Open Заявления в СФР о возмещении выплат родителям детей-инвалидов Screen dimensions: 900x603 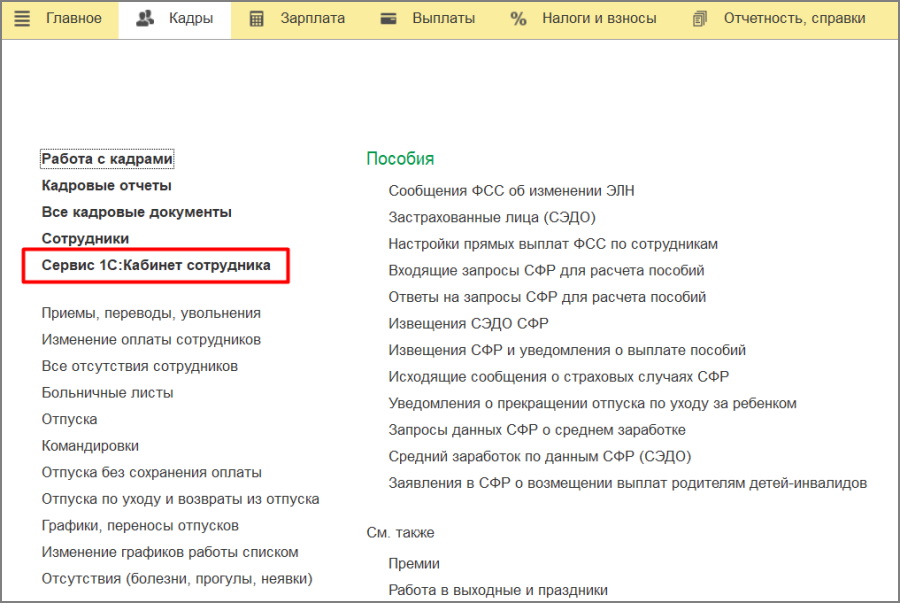pyautogui.click(x=627, y=483)
